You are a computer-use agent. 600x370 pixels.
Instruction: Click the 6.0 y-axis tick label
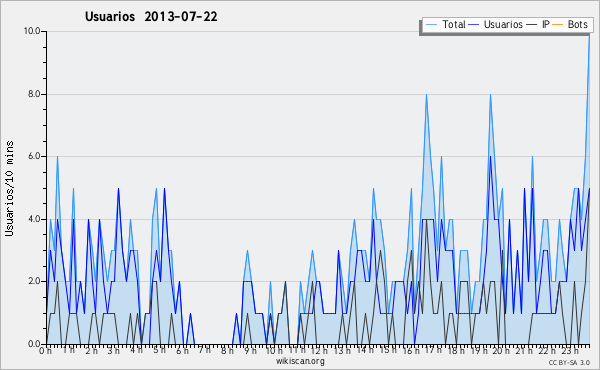34,156
